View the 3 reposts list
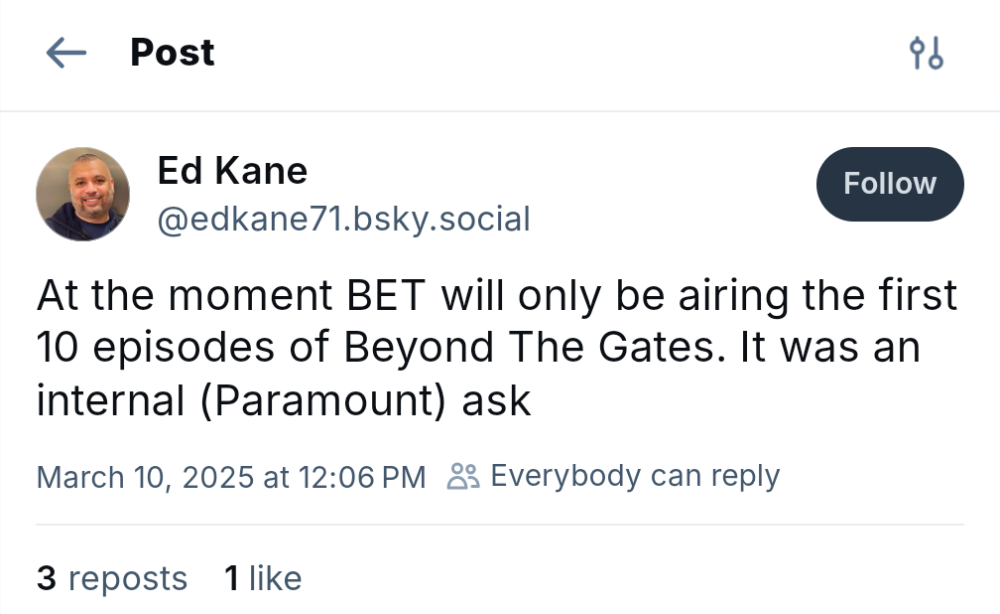Screen dimensions: 1000x614 pos(112,578)
